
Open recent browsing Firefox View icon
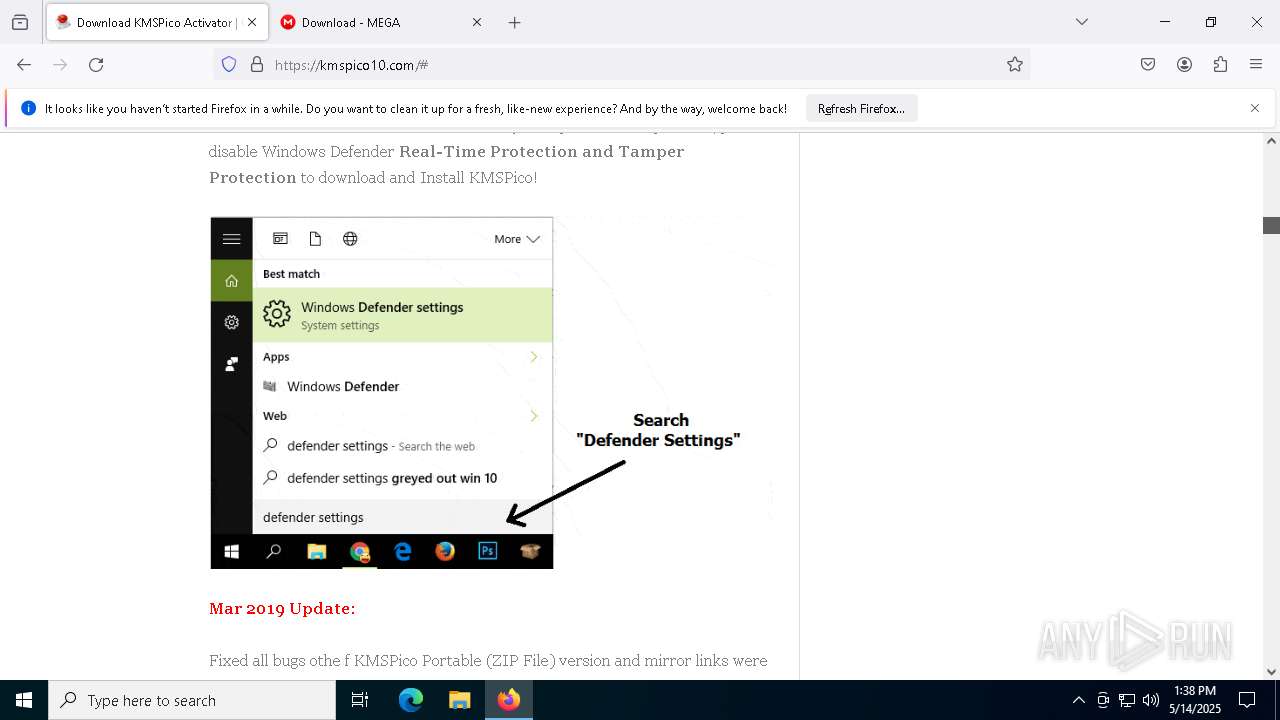coord(20,22)
